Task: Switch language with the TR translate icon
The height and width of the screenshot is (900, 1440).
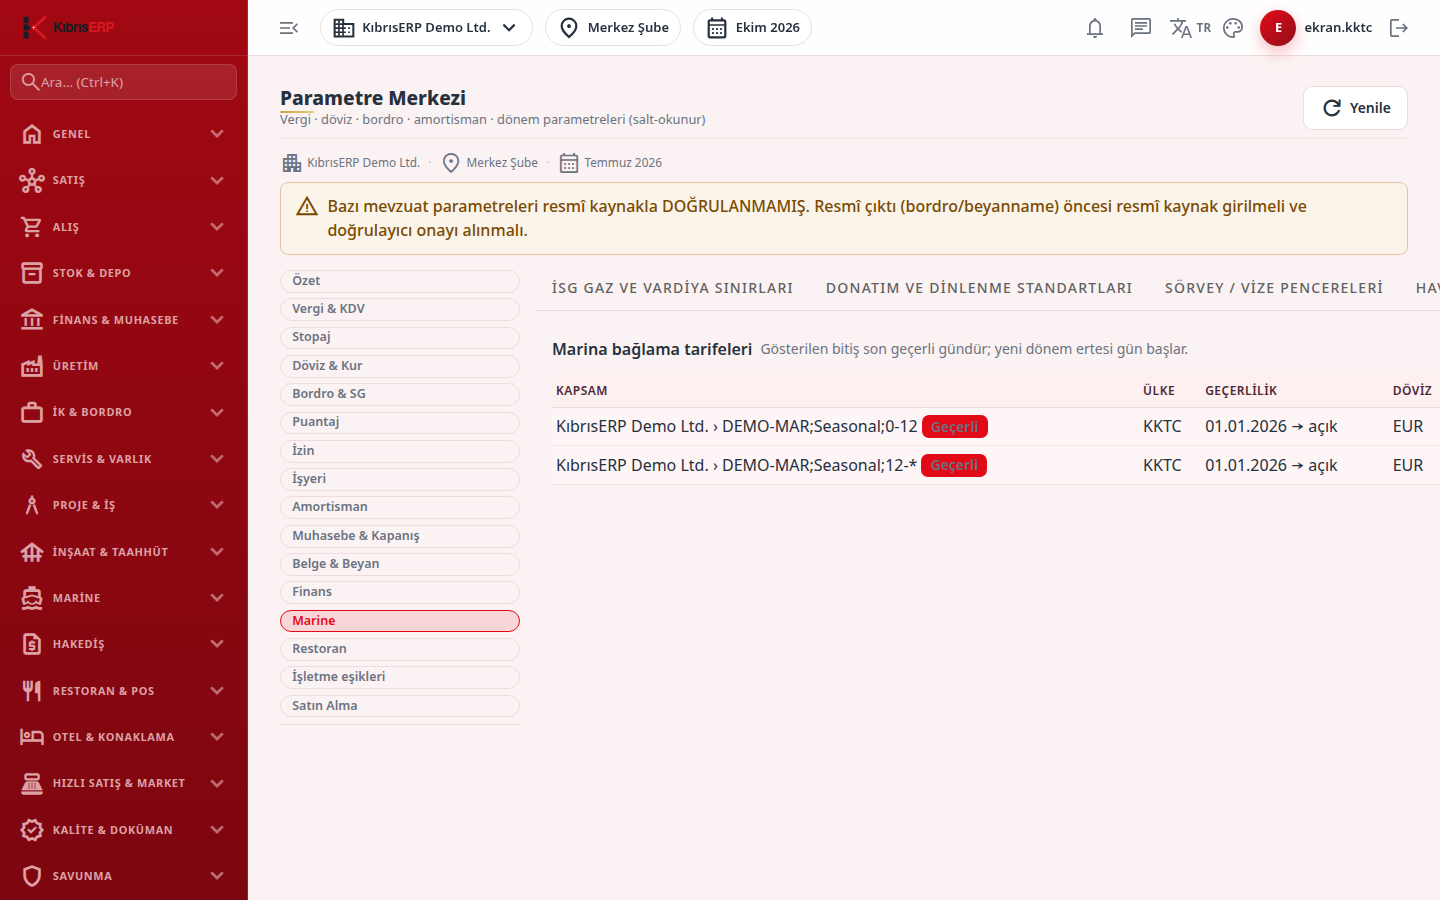Action: point(1190,28)
